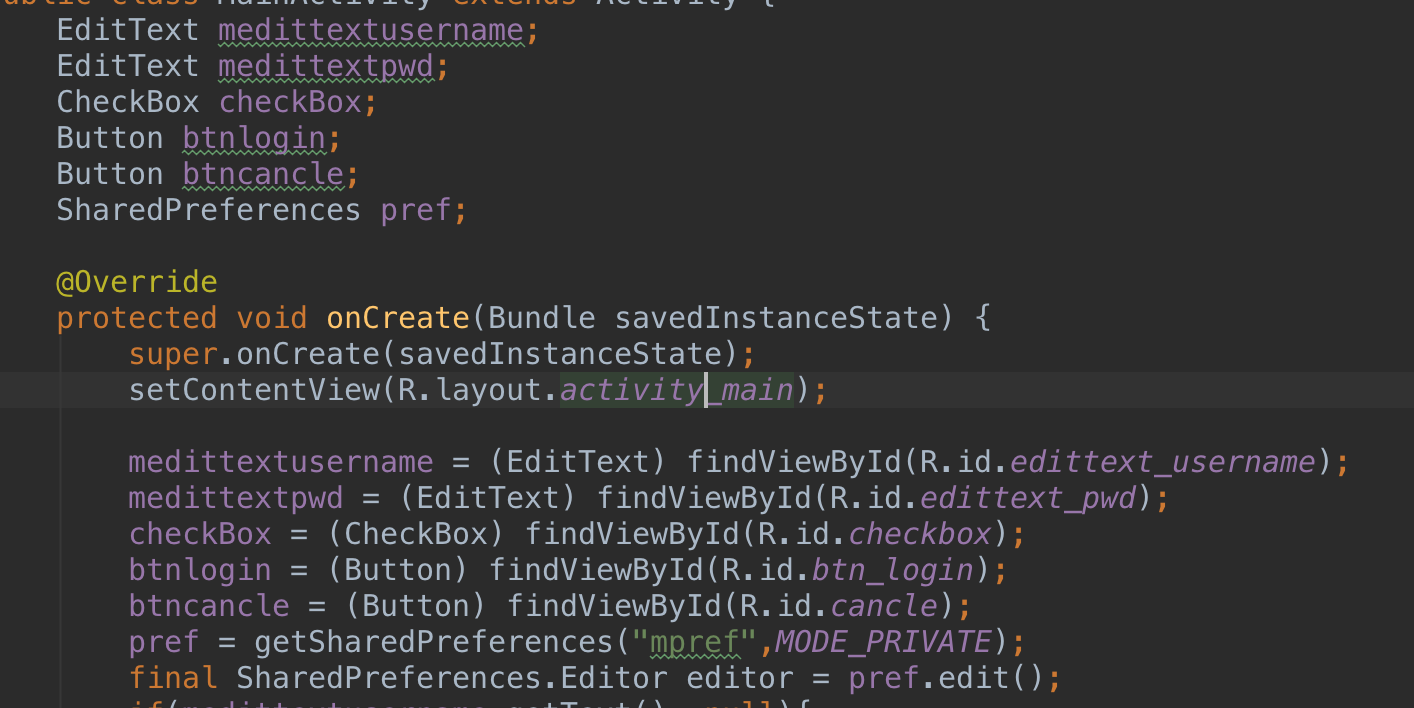Click edittext_username resource id

[x=1164, y=462]
